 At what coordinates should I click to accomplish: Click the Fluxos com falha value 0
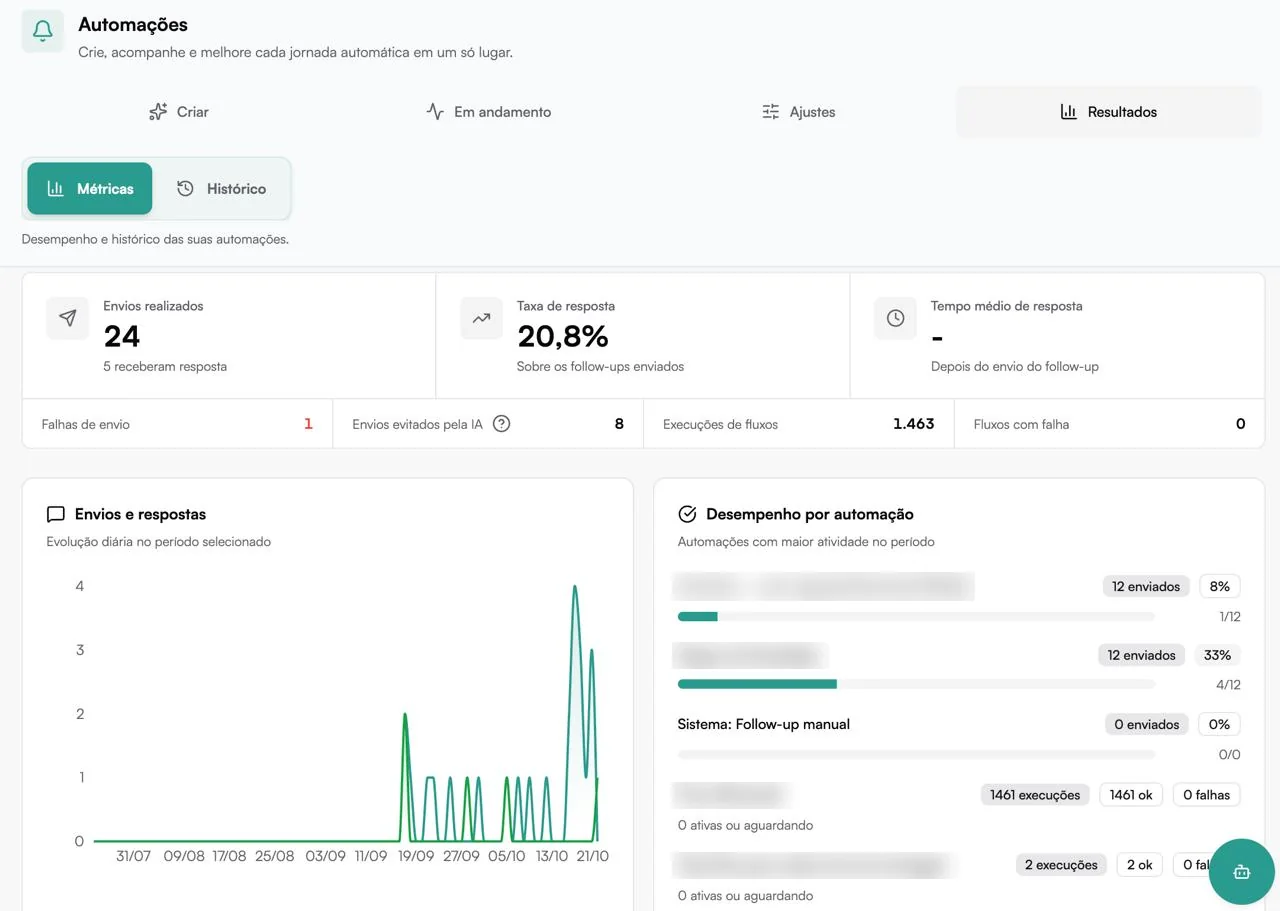coord(1240,424)
